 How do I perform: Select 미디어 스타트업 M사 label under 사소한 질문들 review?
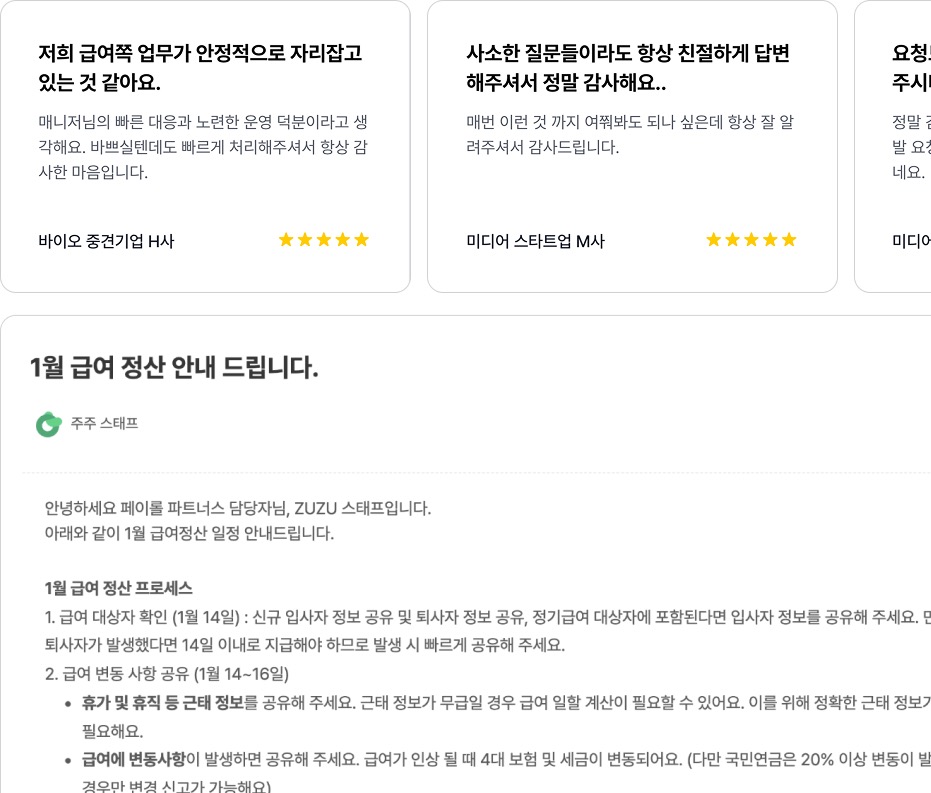tap(535, 241)
